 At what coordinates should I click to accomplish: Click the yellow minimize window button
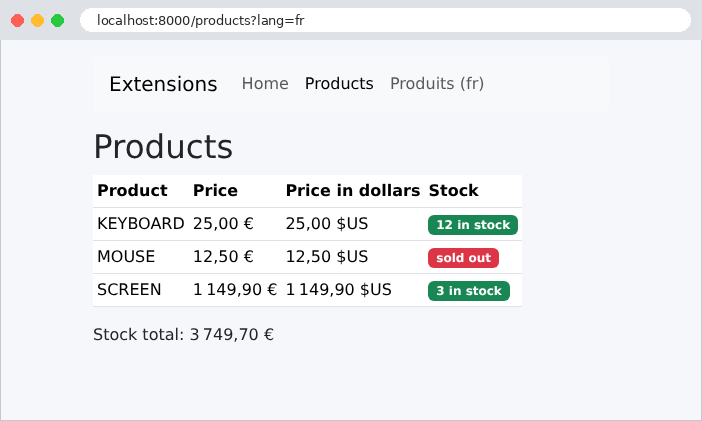pyautogui.click(x=38, y=21)
